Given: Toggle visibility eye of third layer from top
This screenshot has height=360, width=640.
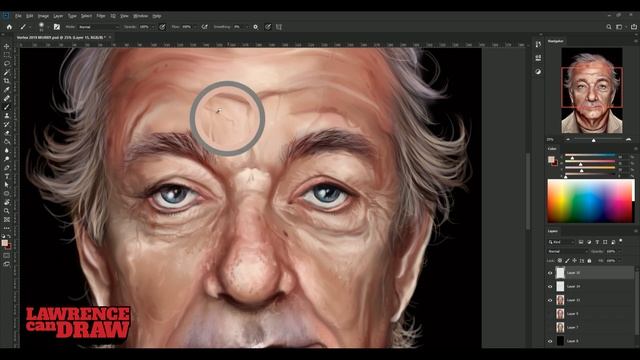Looking at the screenshot, I should click(550, 300).
